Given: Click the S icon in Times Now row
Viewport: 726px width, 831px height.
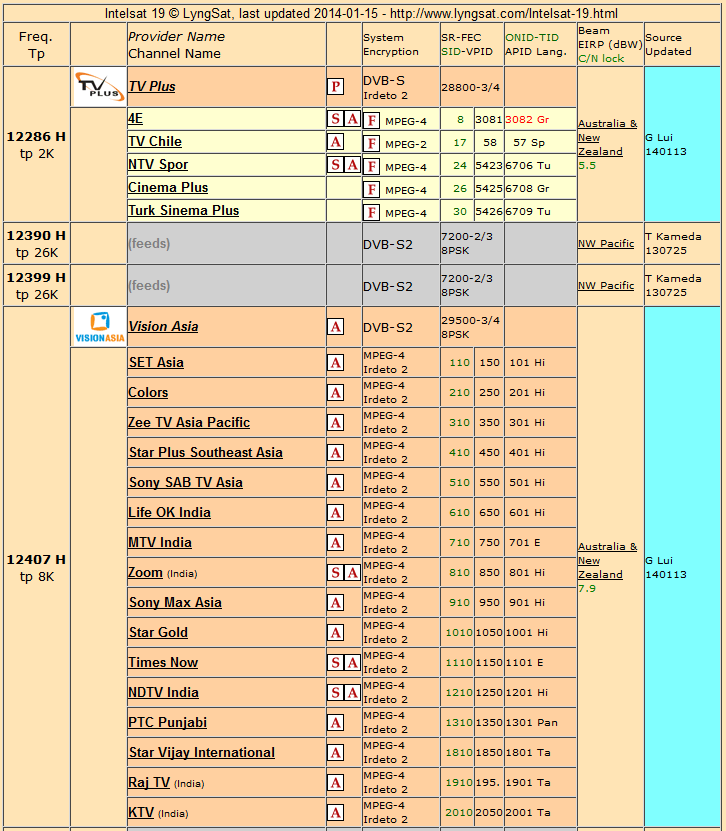Looking at the screenshot, I should coord(335,662).
